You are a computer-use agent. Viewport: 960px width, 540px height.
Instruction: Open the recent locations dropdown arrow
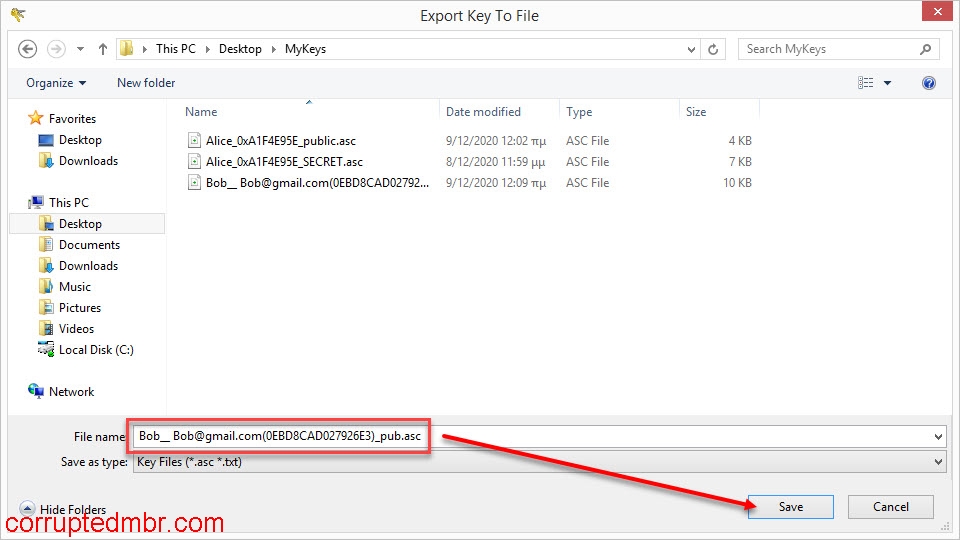80,49
